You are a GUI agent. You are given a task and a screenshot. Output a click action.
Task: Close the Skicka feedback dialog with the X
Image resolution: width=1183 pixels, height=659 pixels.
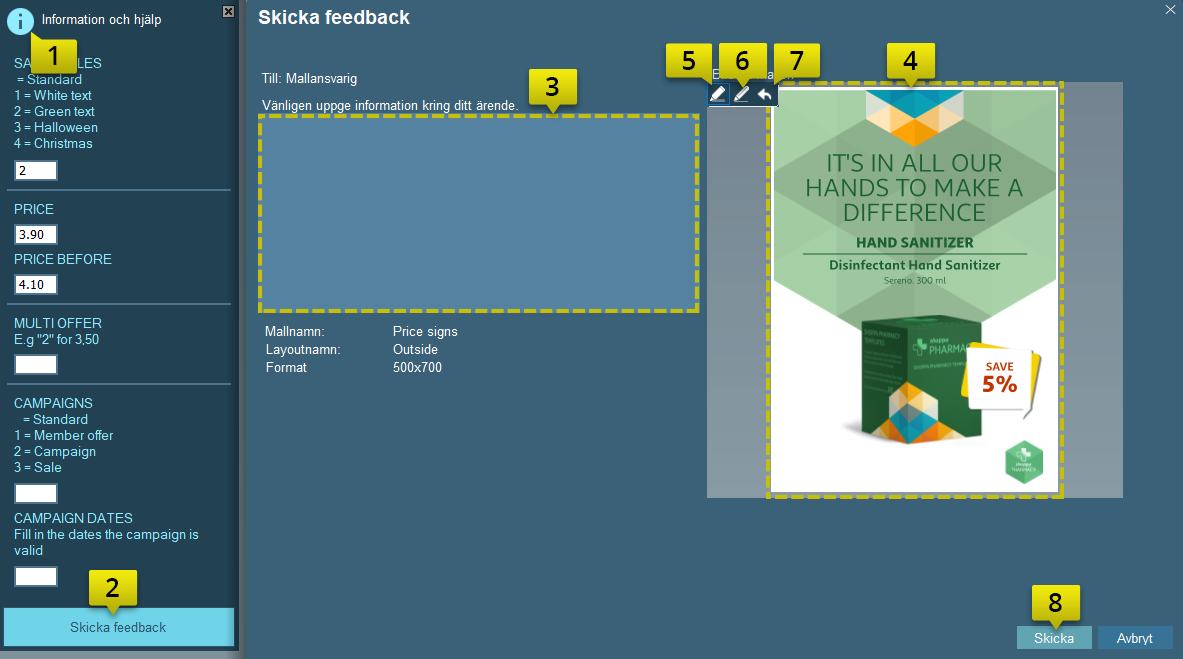tap(1171, 9)
